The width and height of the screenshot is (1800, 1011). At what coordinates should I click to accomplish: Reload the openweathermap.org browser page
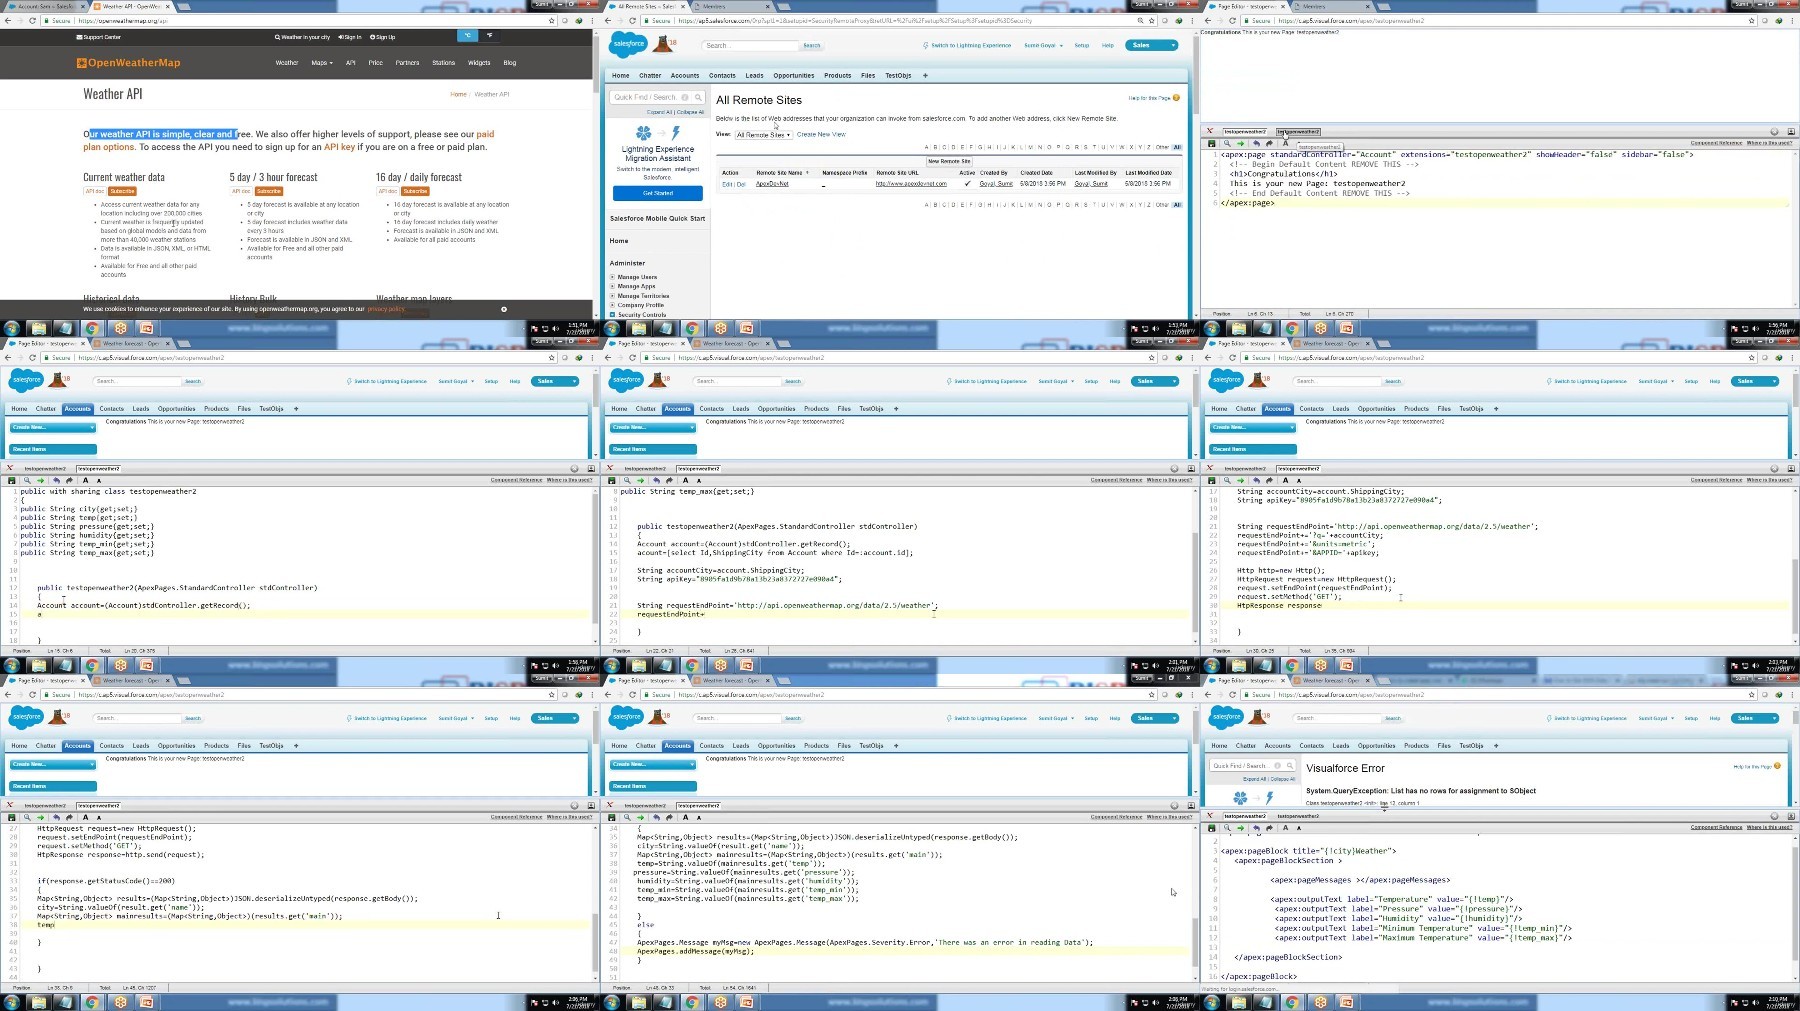click(x=32, y=20)
